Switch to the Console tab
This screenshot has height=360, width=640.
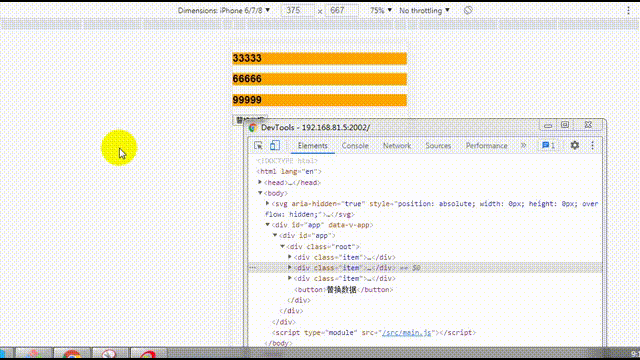(x=355, y=146)
